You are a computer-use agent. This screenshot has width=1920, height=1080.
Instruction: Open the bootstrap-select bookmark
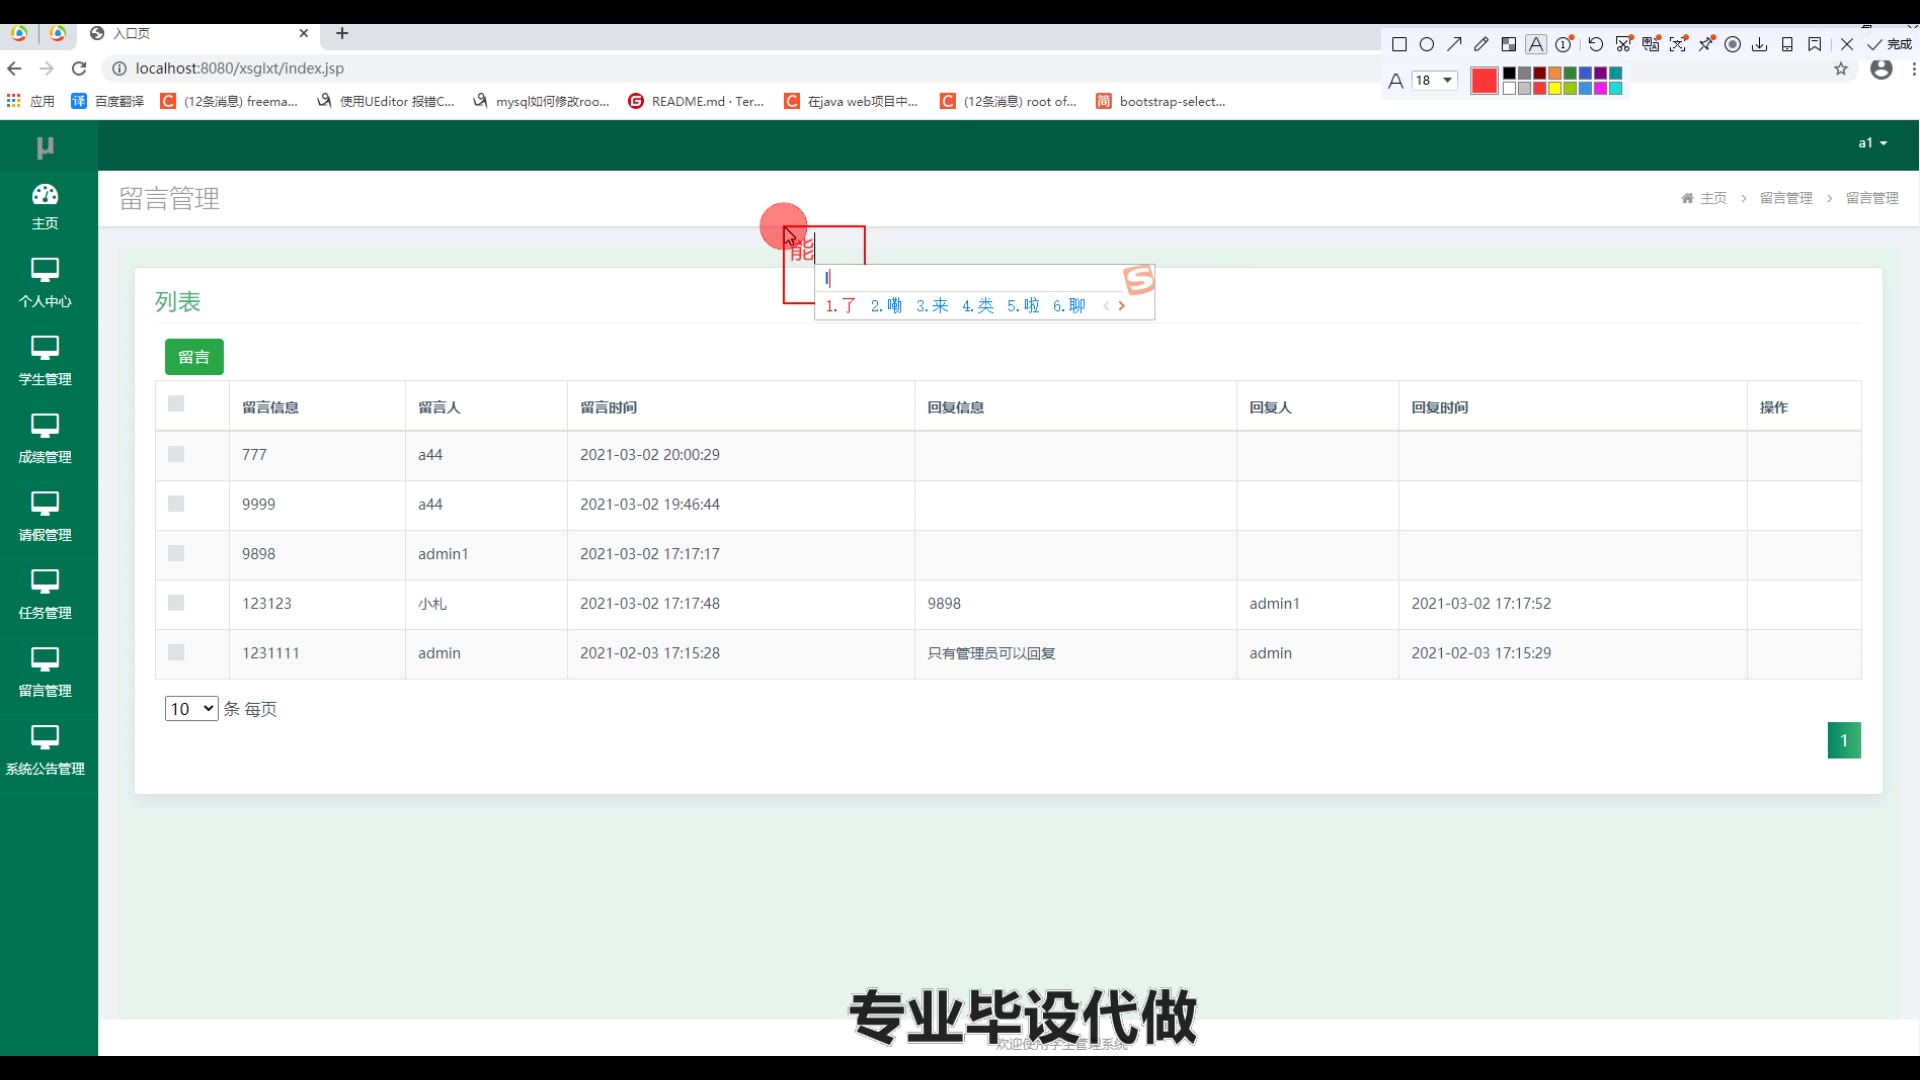click(1161, 101)
